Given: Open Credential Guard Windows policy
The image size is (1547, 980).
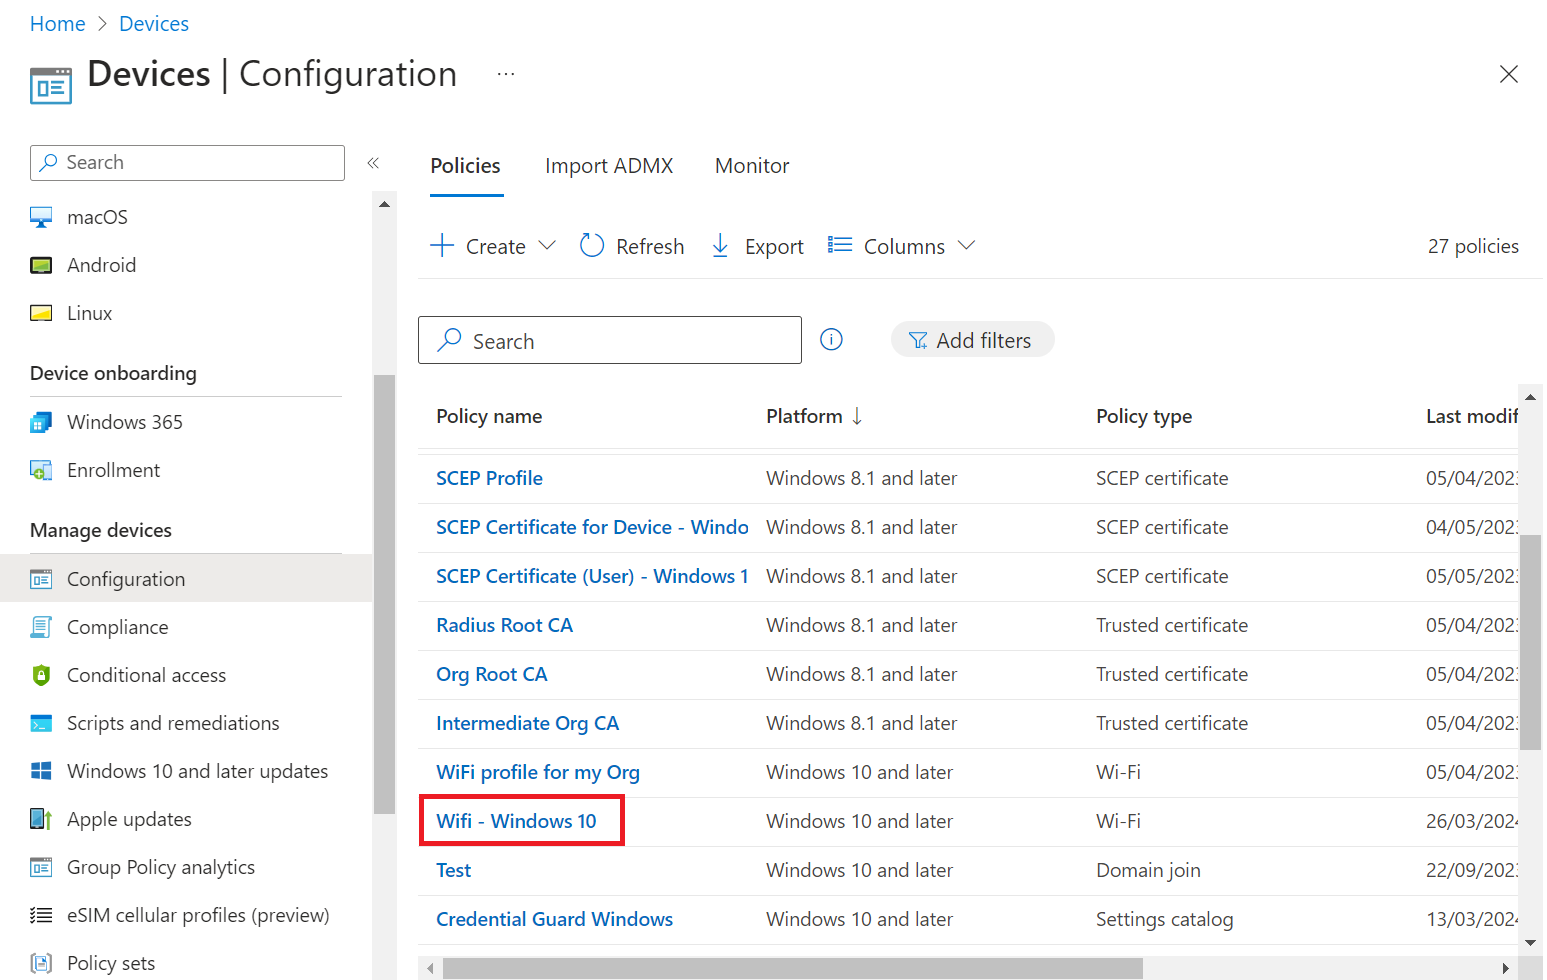Looking at the screenshot, I should pyautogui.click(x=555, y=919).
